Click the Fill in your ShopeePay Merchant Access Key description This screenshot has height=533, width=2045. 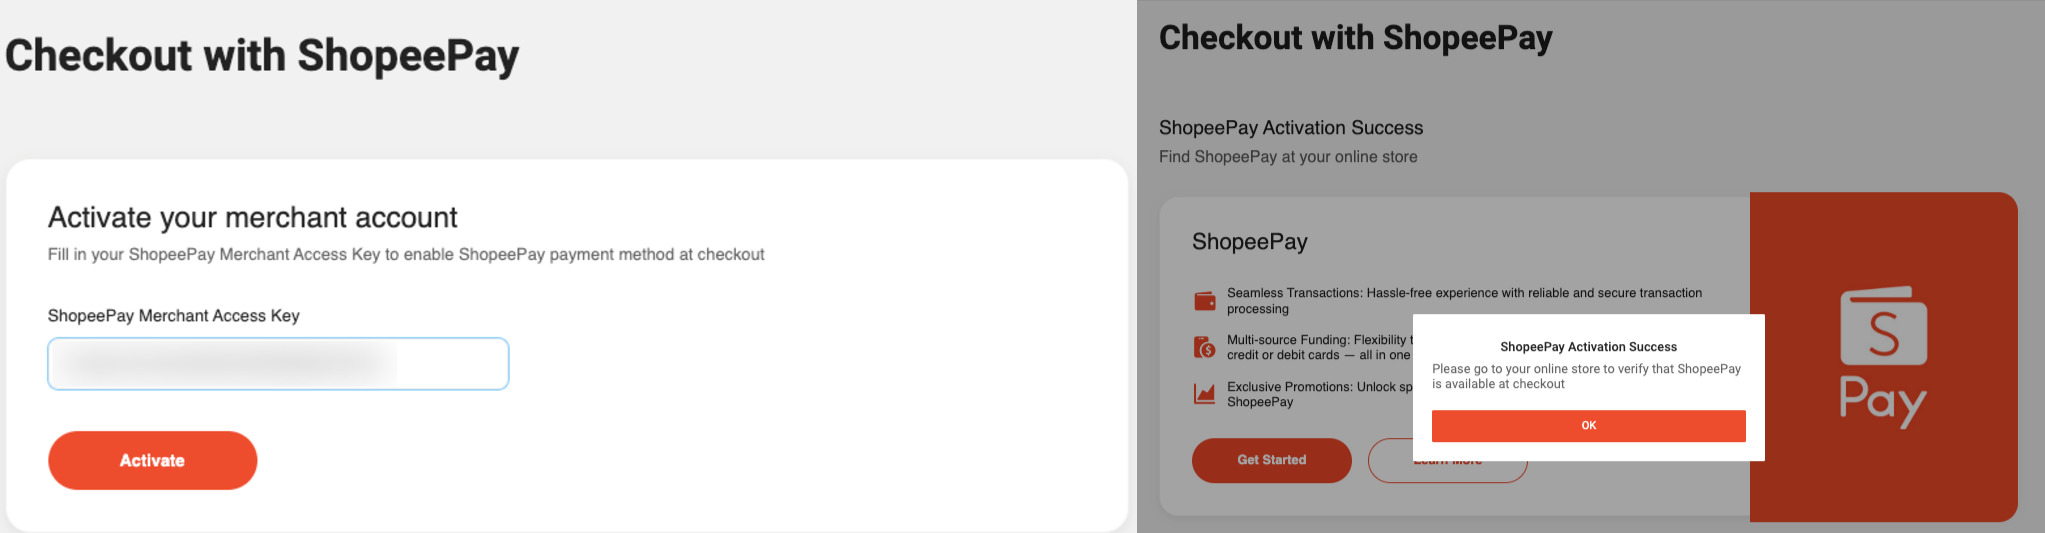(x=406, y=255)
